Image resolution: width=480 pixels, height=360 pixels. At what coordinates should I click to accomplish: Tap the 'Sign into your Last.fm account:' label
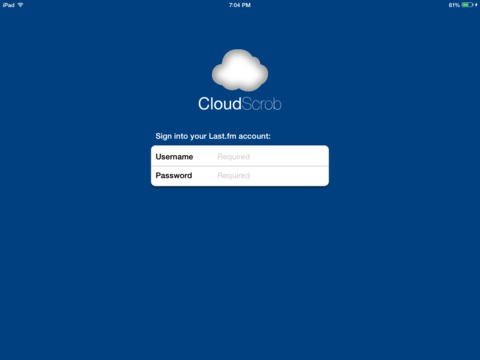pyautogui.click(x=213, y=136)
